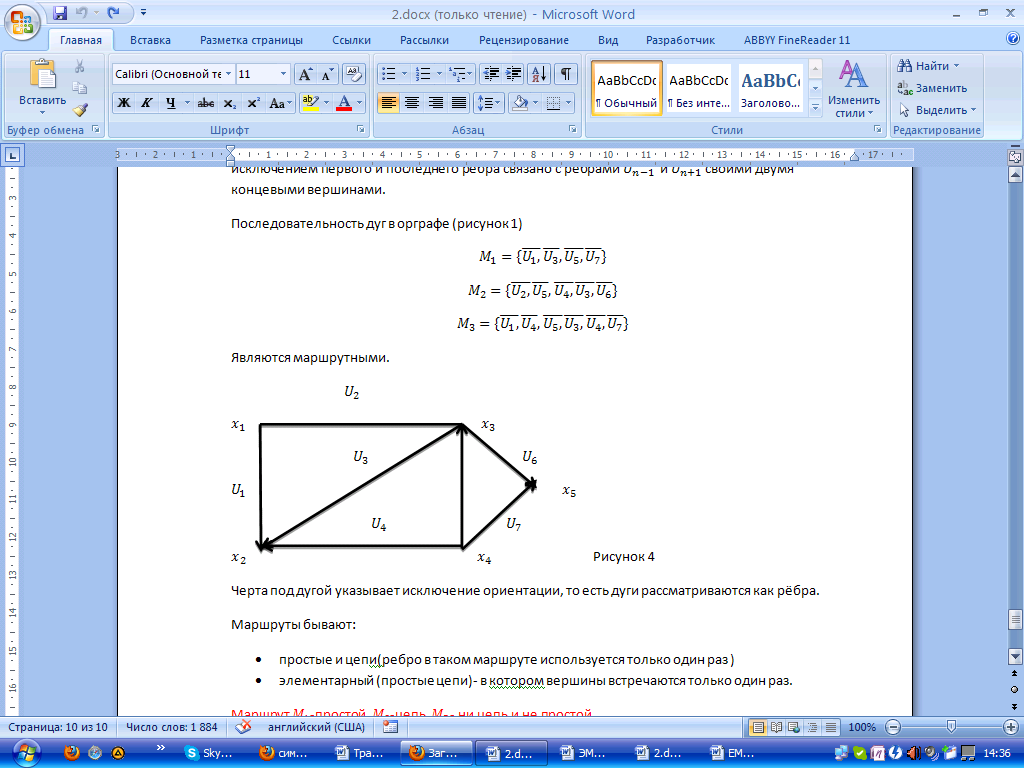
Task: Click the Office button logo
Action: click(x=22, y=22)
